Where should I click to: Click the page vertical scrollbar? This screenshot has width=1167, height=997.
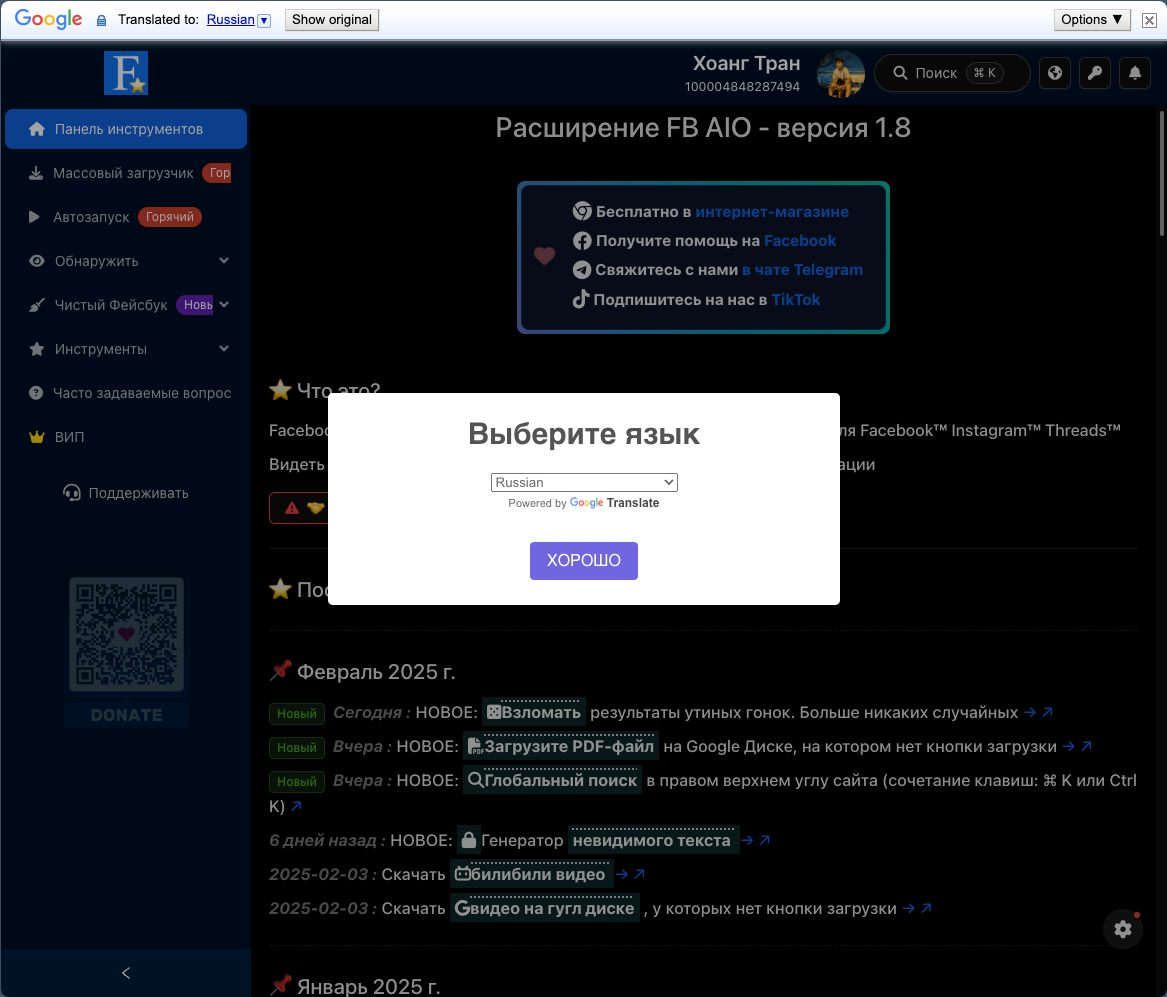(1161, 173)
